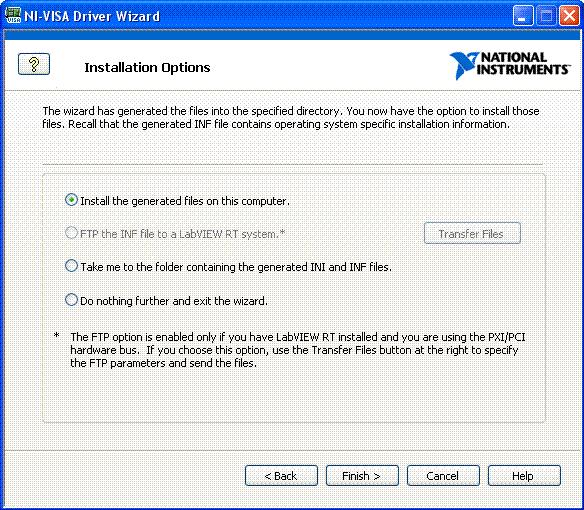This screenshot has width=584, height=510.
Task: Minimize the NI-VISA Driver Wizard window
Action: [x=523, y=16]
